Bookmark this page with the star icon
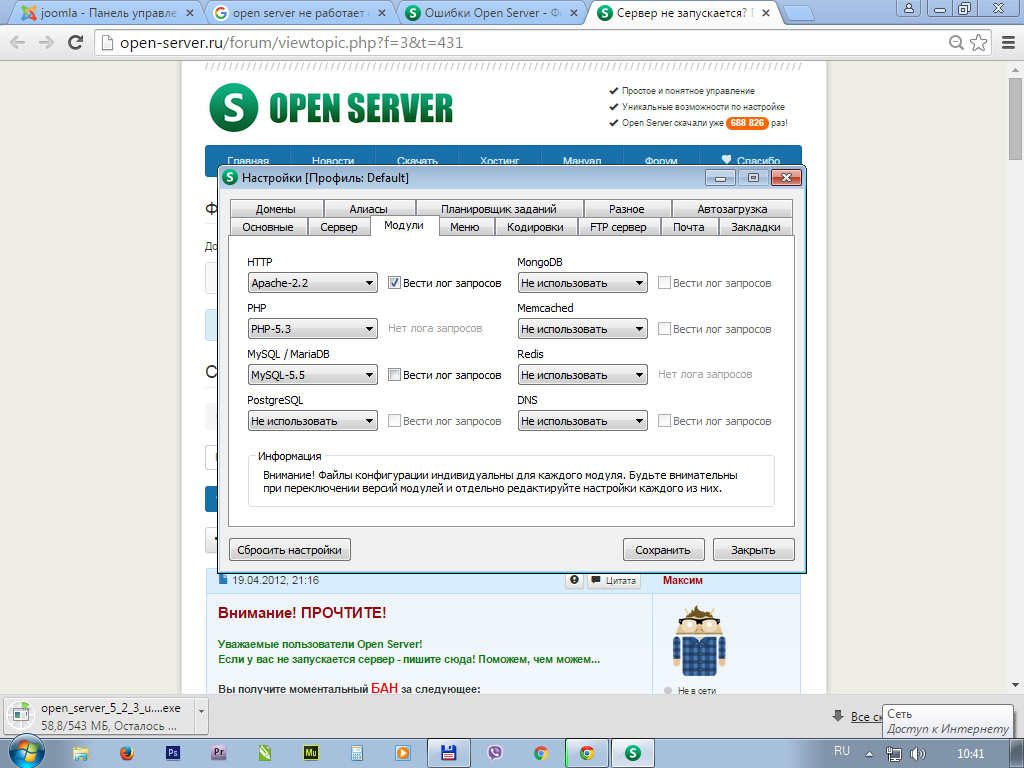 click(979, 43)
